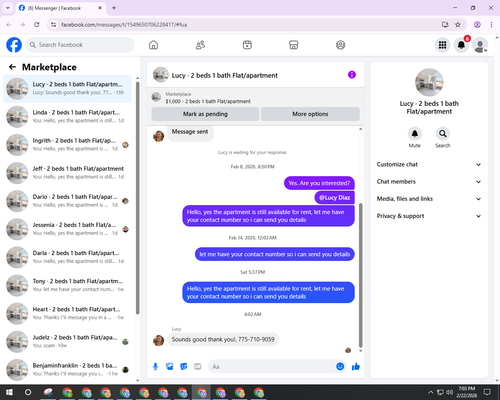Screen dimensions: 500x400
Task: Click Search magnifier in chat details panel
Action: (x=443, y=134)
